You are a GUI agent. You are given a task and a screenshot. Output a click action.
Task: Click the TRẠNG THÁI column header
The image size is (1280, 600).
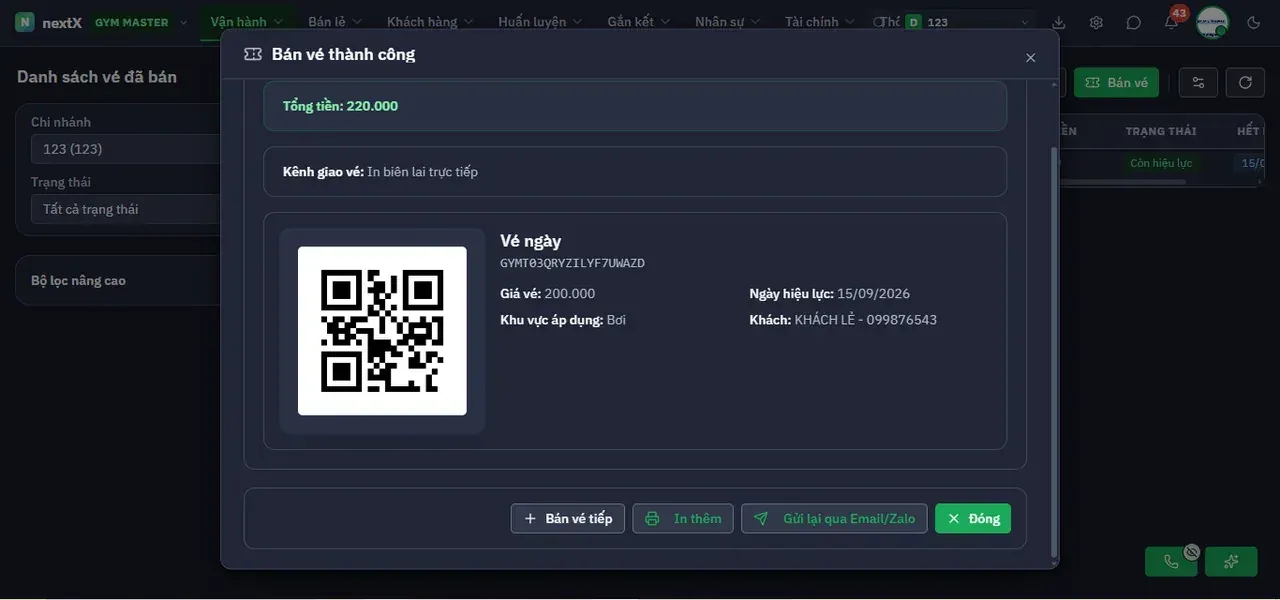click(x=1161, y=131)
